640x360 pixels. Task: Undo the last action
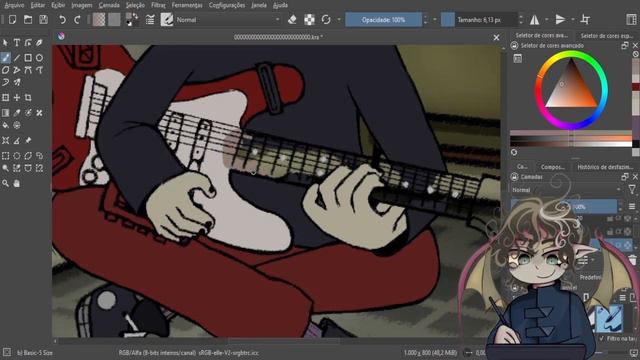(x=62, y=20)
